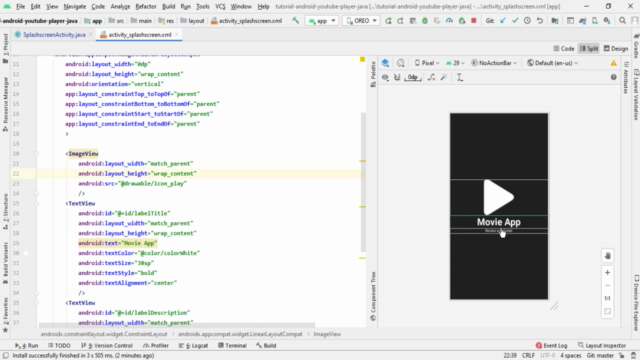Click the Git: master branch status widget

[x=600, y=356]
